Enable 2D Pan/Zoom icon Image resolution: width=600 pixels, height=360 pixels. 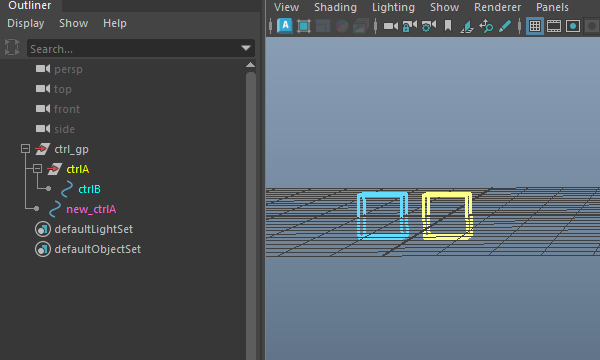486,26
